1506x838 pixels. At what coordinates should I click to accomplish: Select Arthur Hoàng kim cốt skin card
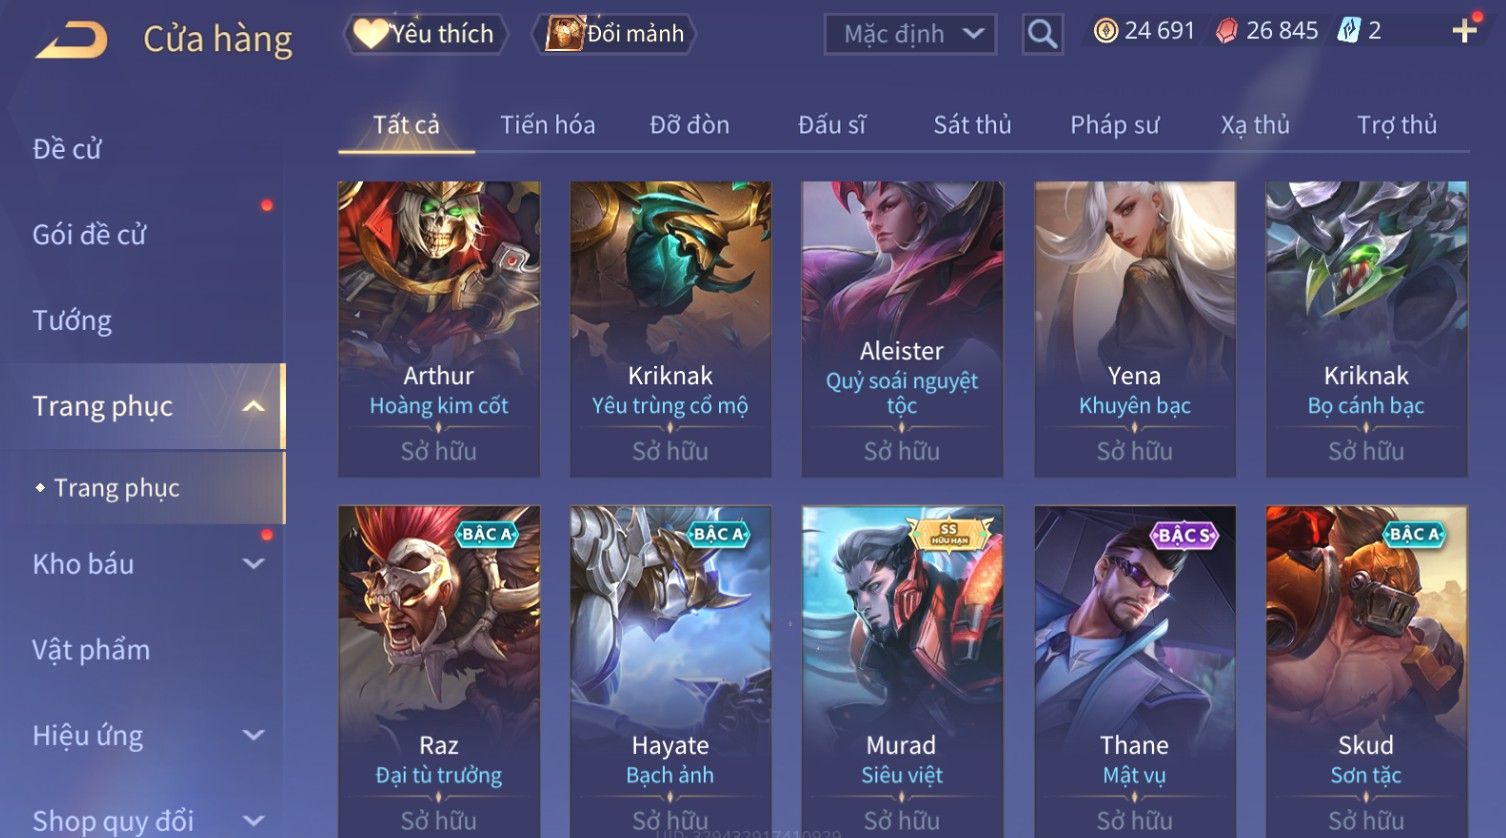tap(439, 329)
